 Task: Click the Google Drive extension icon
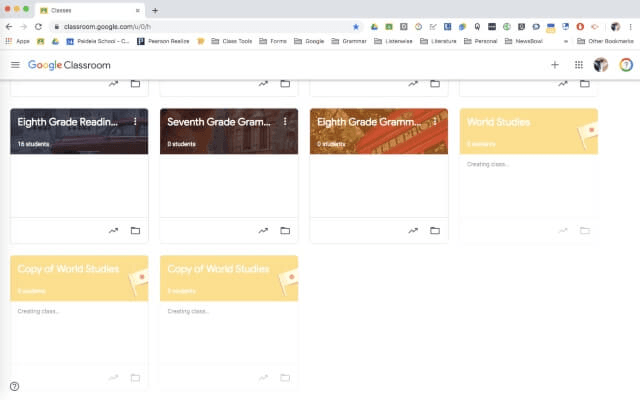(374, 27)
